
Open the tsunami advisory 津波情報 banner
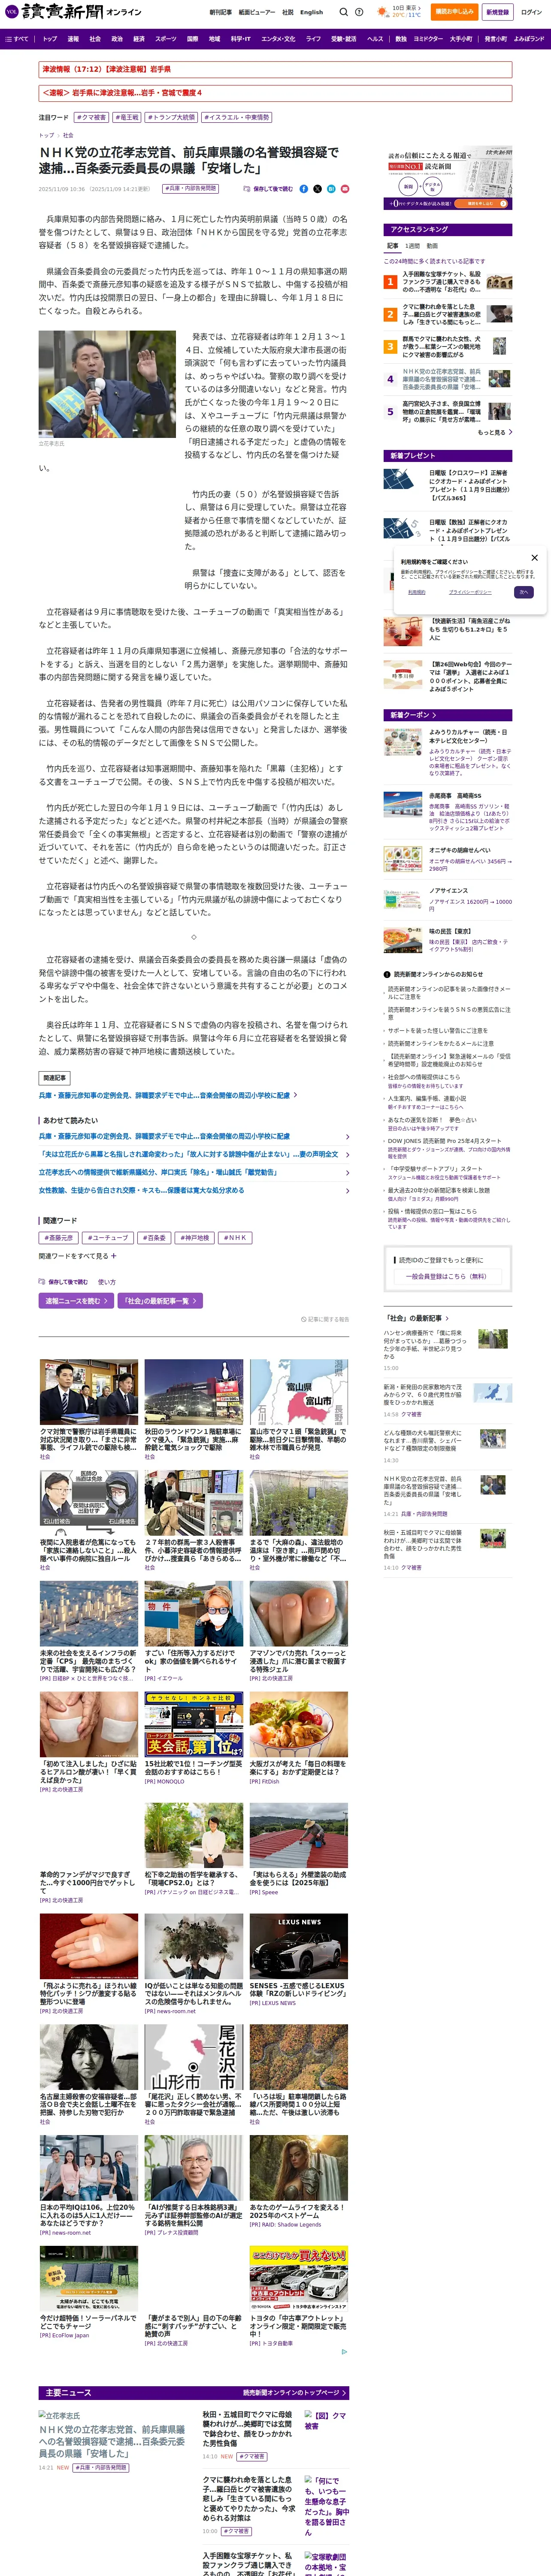pos(275,69)
